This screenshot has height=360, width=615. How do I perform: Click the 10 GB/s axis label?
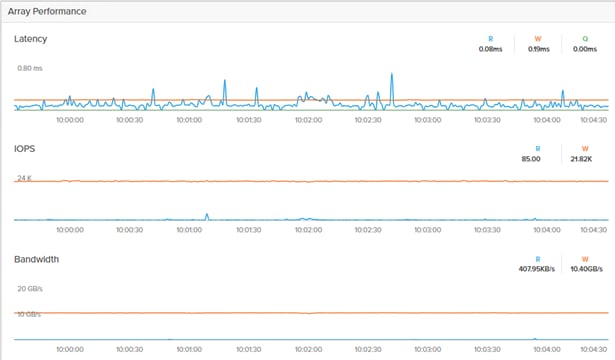point(29,315)
